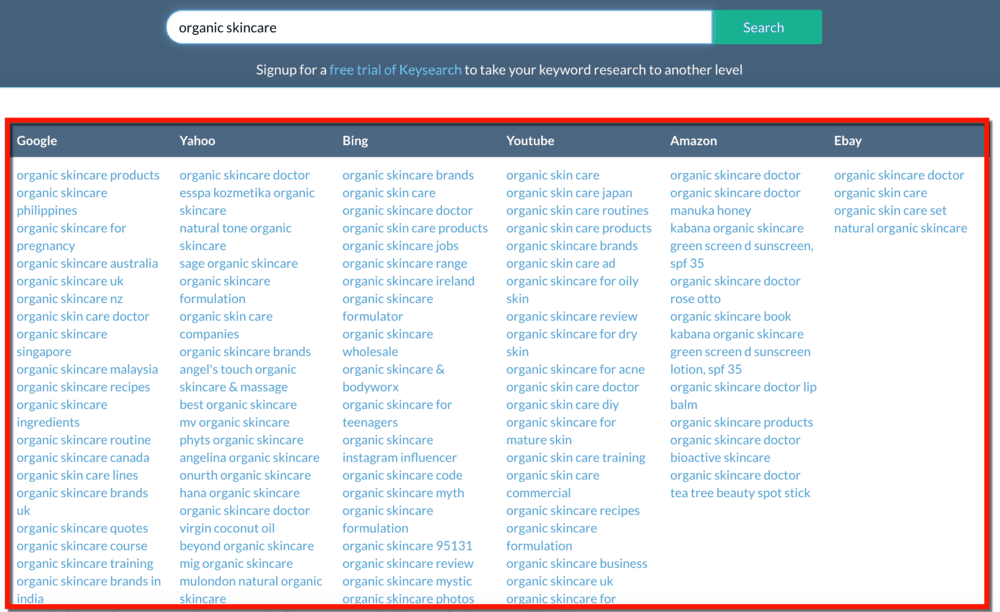This screenshot has width=1000, height=612.
Task: Select the Google column header
Action: [37, 140]
